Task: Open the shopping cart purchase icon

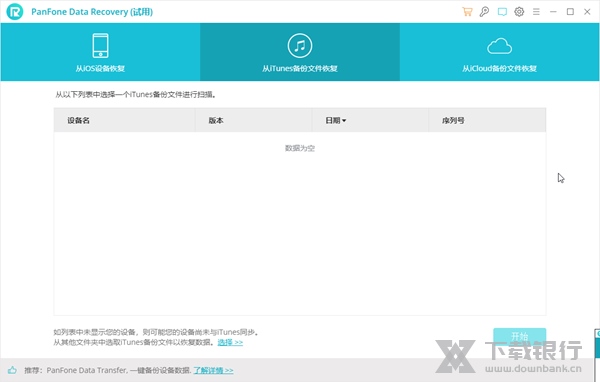Action: click(x=467, y=11)
